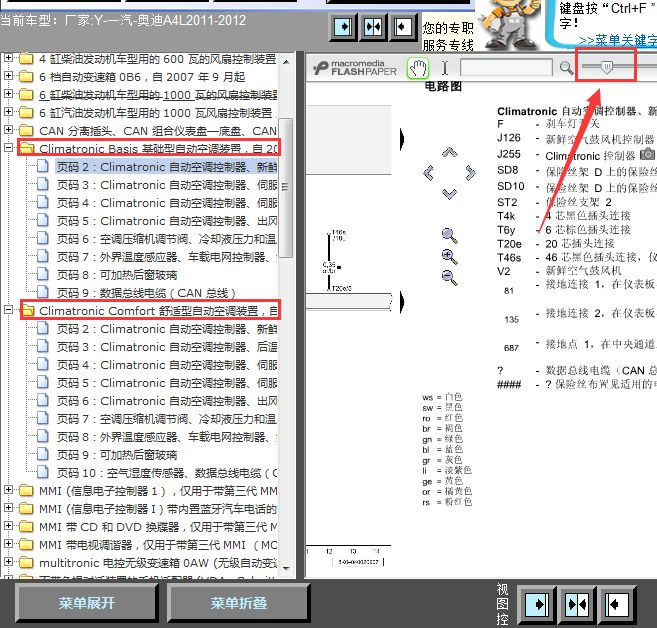Click page icon of Basis 页码 4 row

(x=43, y=202)
